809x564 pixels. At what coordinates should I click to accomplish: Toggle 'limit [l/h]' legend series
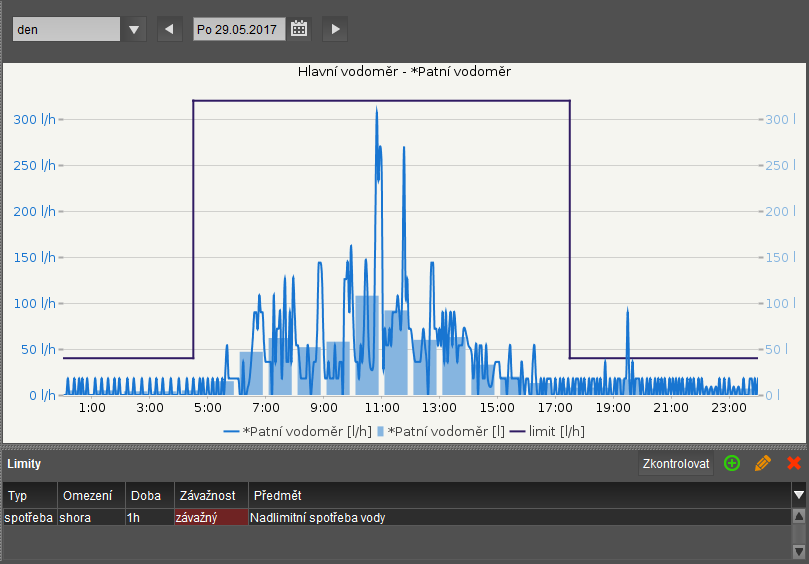coord(547,431)
